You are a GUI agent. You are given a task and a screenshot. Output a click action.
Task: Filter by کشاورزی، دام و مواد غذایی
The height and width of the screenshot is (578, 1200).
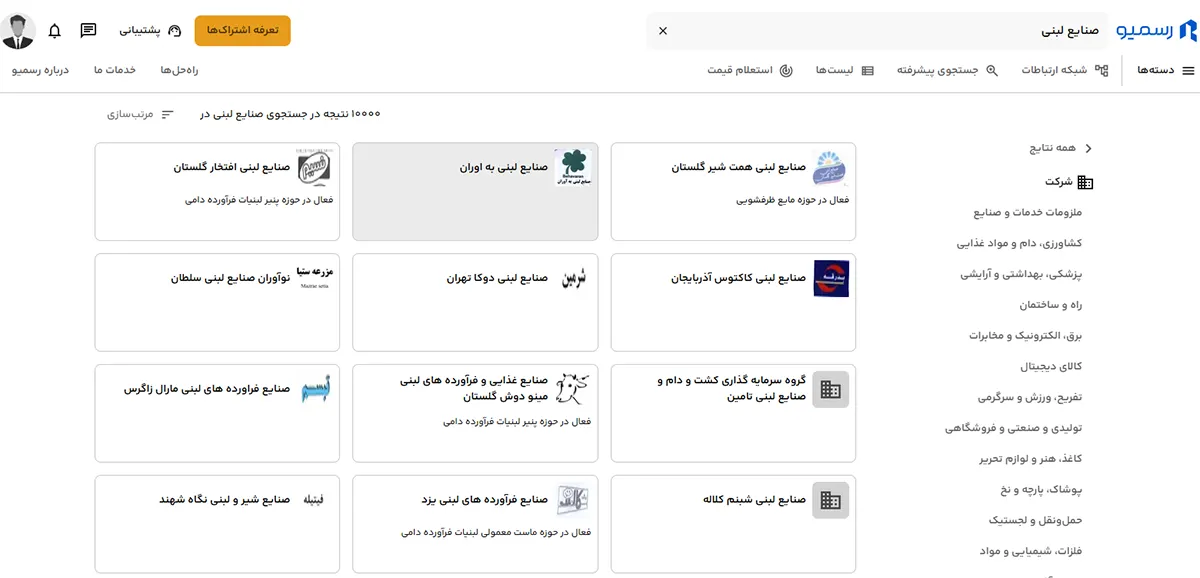coord(1020,243)
